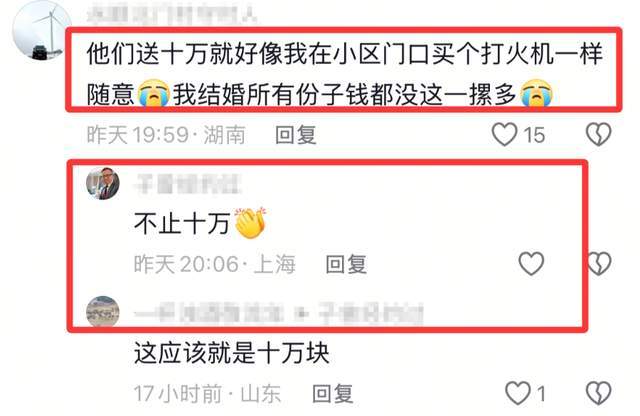Click the timestamp 昨天 19:59 · 湖南

pyautogui.click(x=166, y=135)
